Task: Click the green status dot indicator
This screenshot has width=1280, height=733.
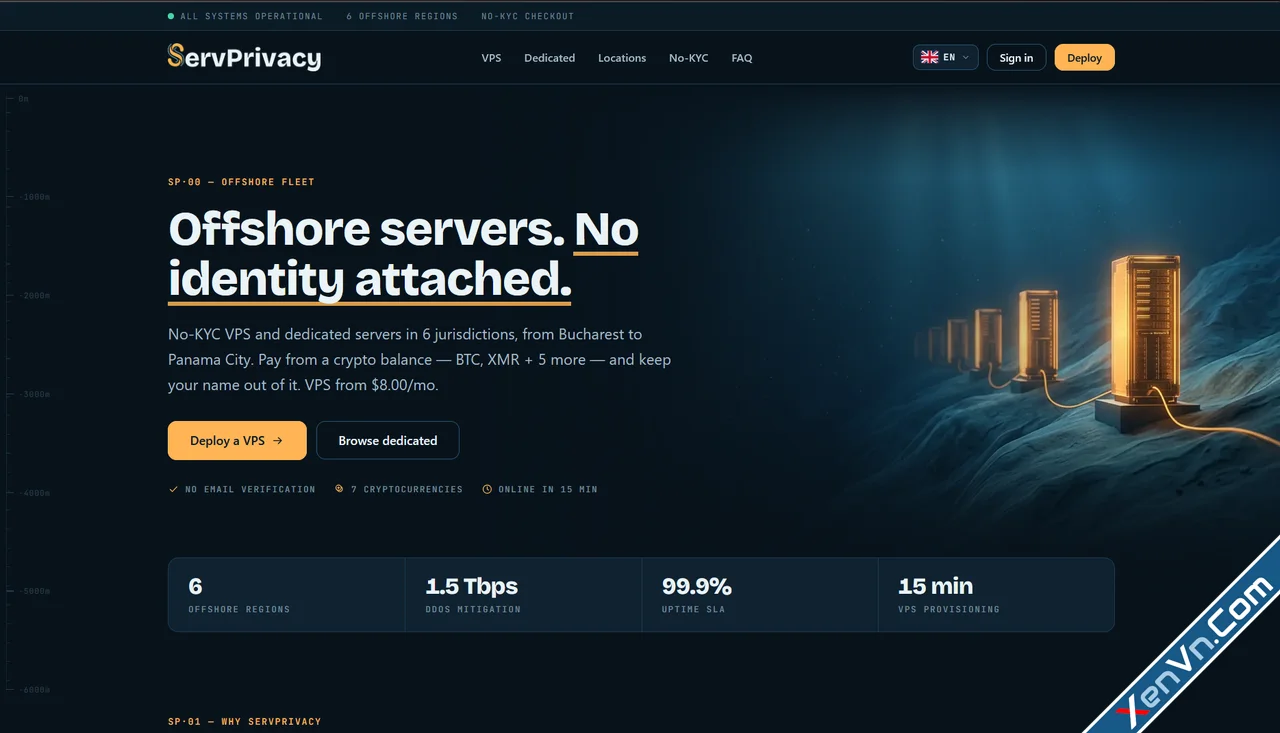Action: click(x=171, y=16)
